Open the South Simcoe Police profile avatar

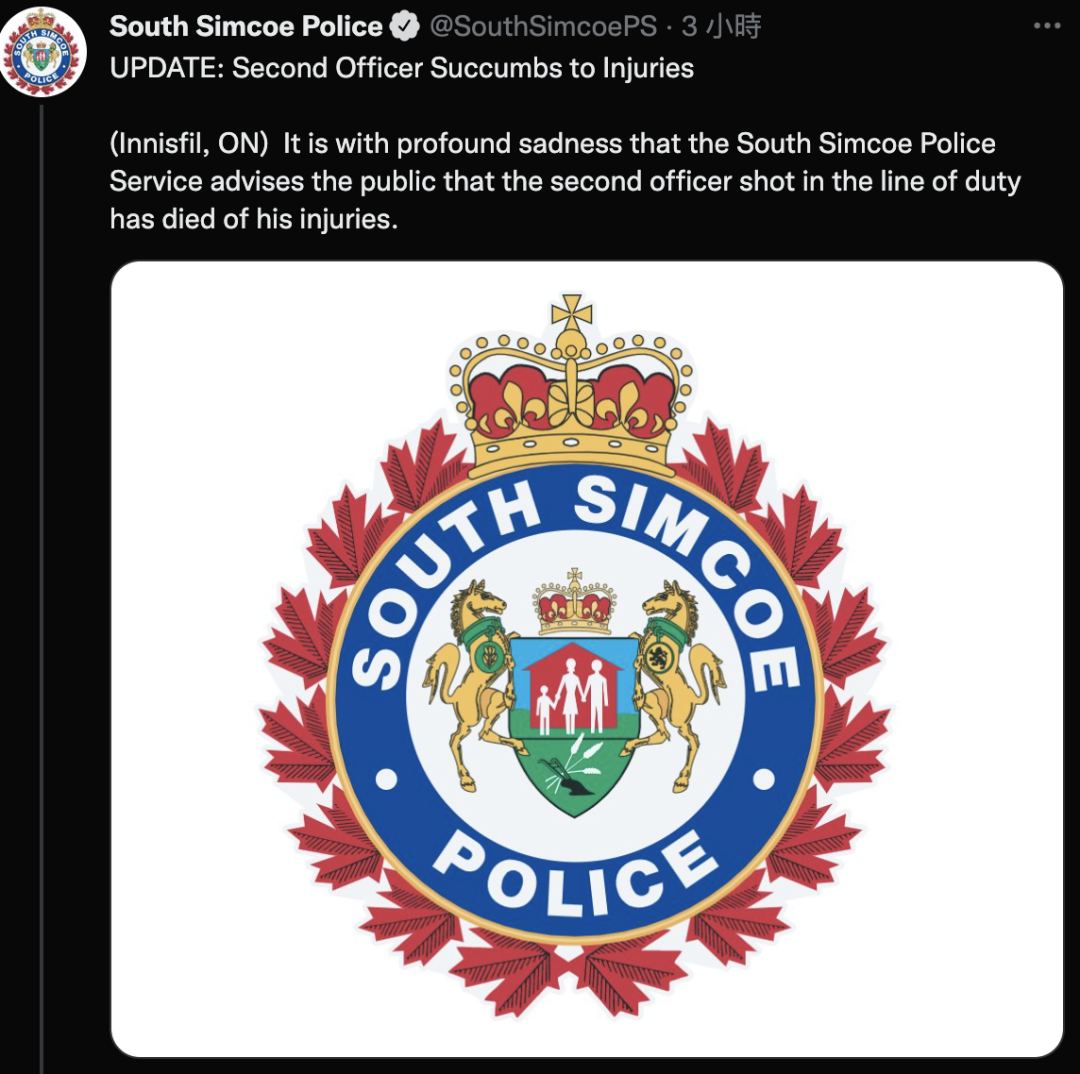43,51
